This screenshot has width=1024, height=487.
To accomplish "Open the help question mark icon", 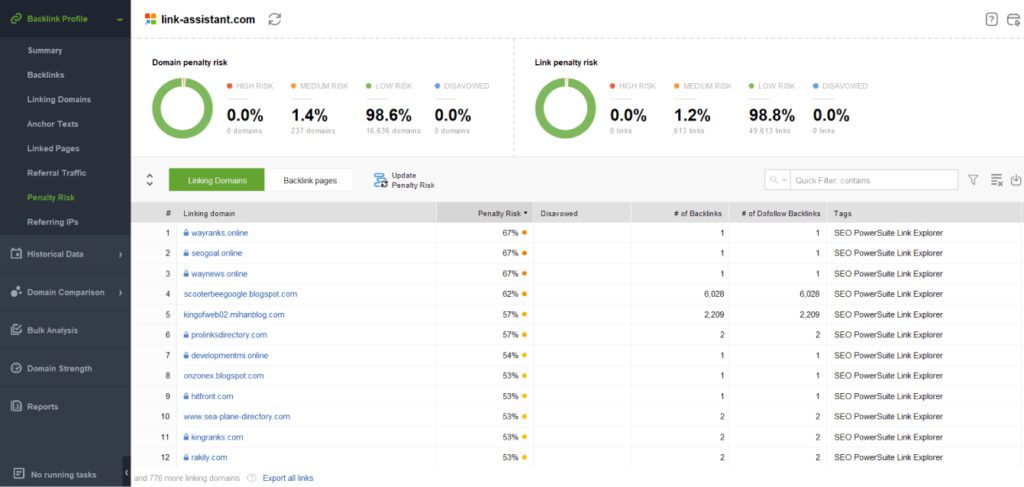I will tap(991, 19).
